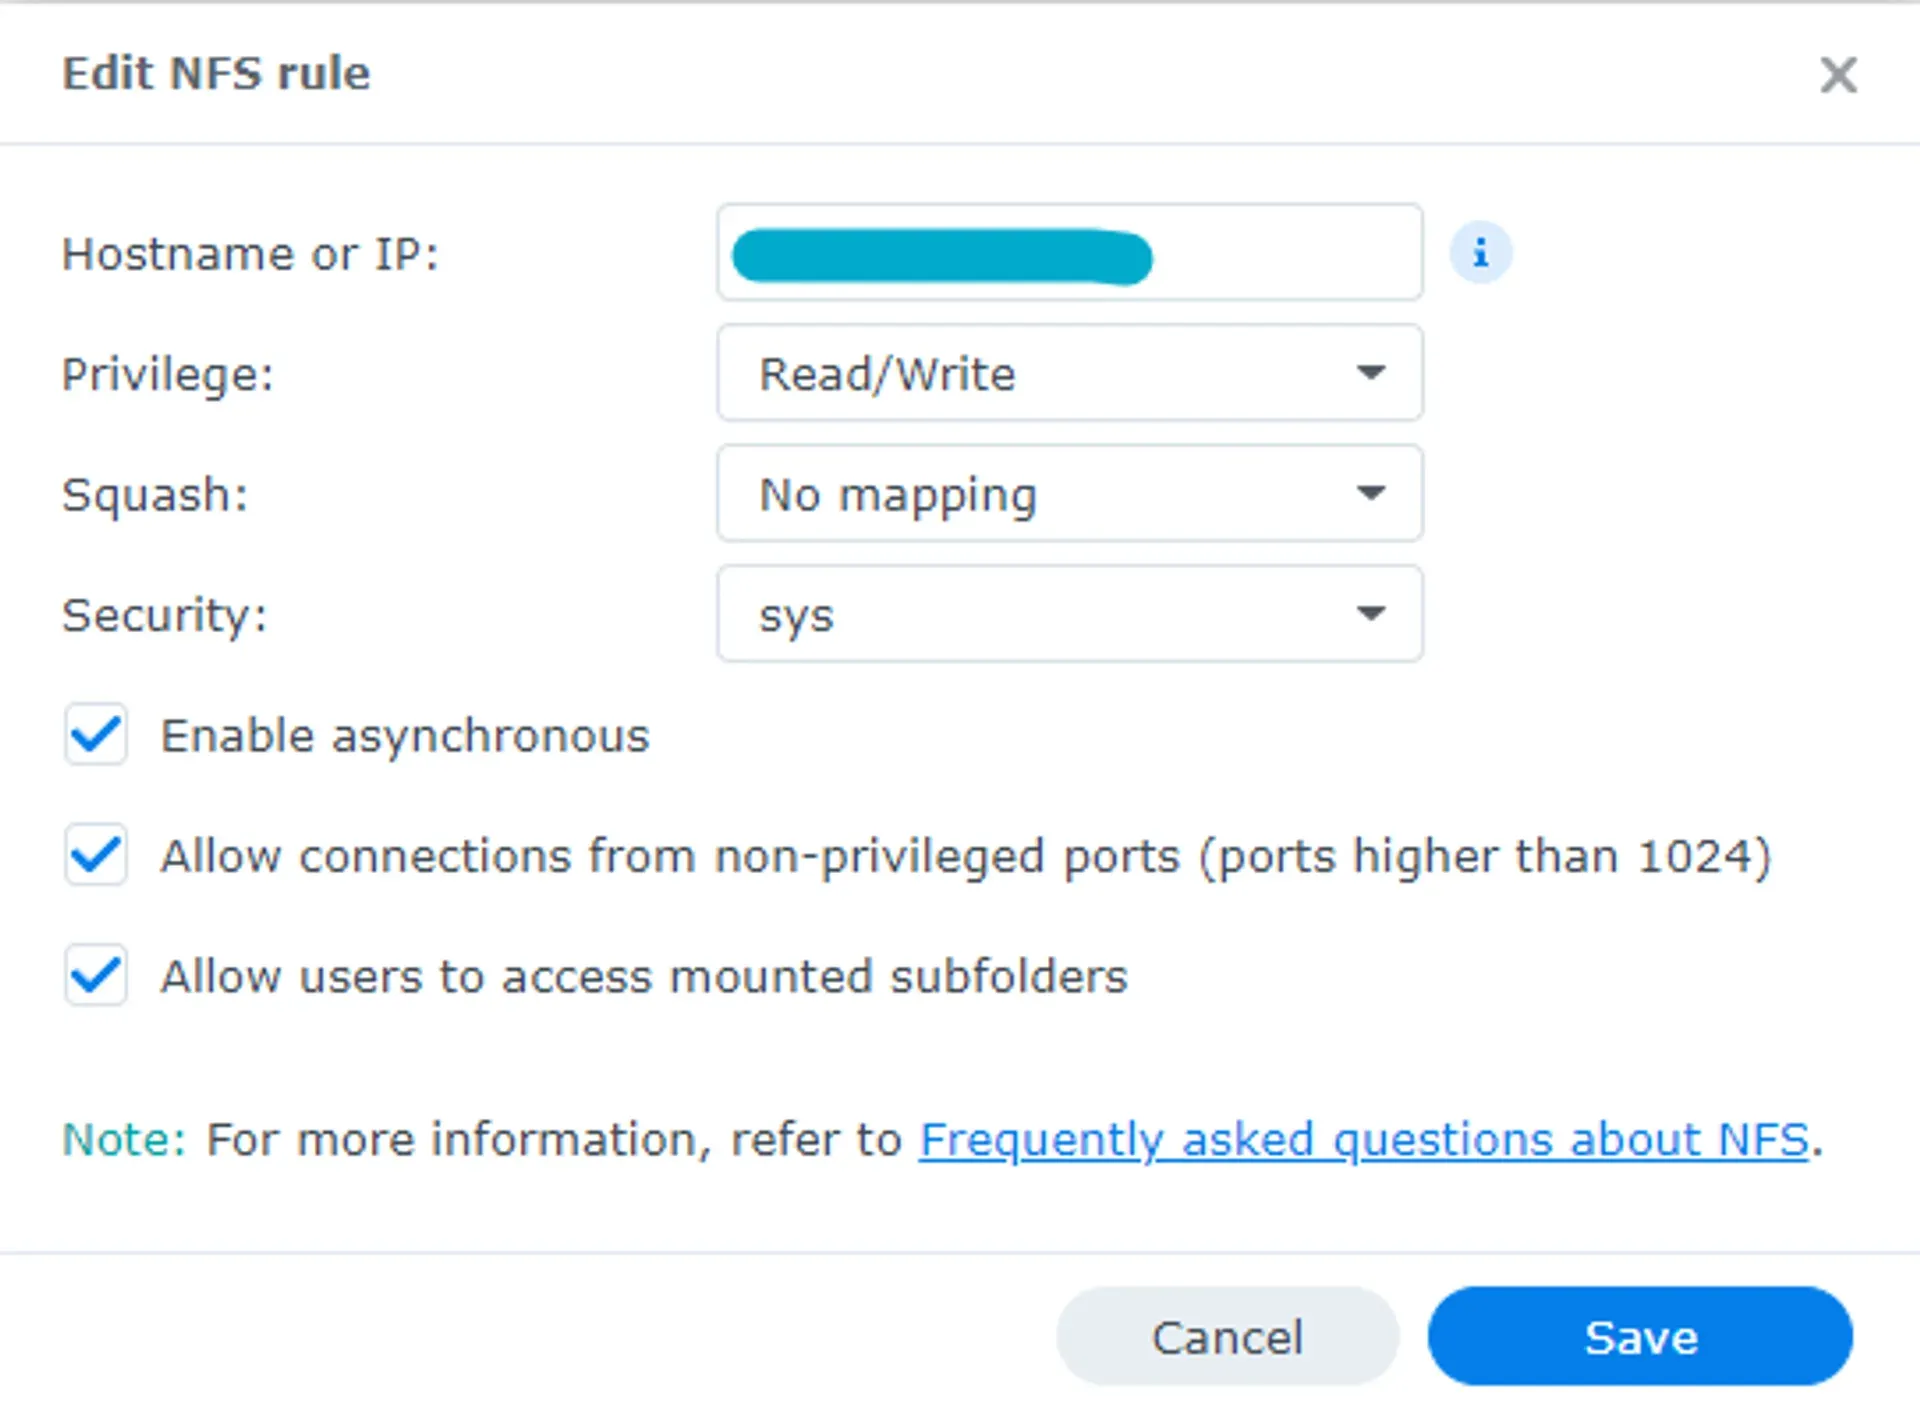Open the Privilege Read/Write dropdown
Viewport: 1920px width, 1410px height.
pos(1070,373)
